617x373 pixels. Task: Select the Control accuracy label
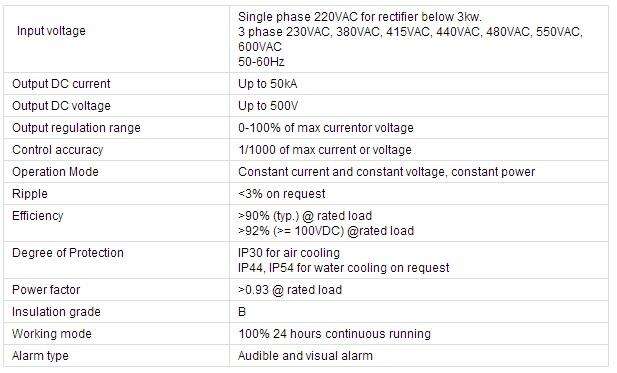tap(58, 150)
